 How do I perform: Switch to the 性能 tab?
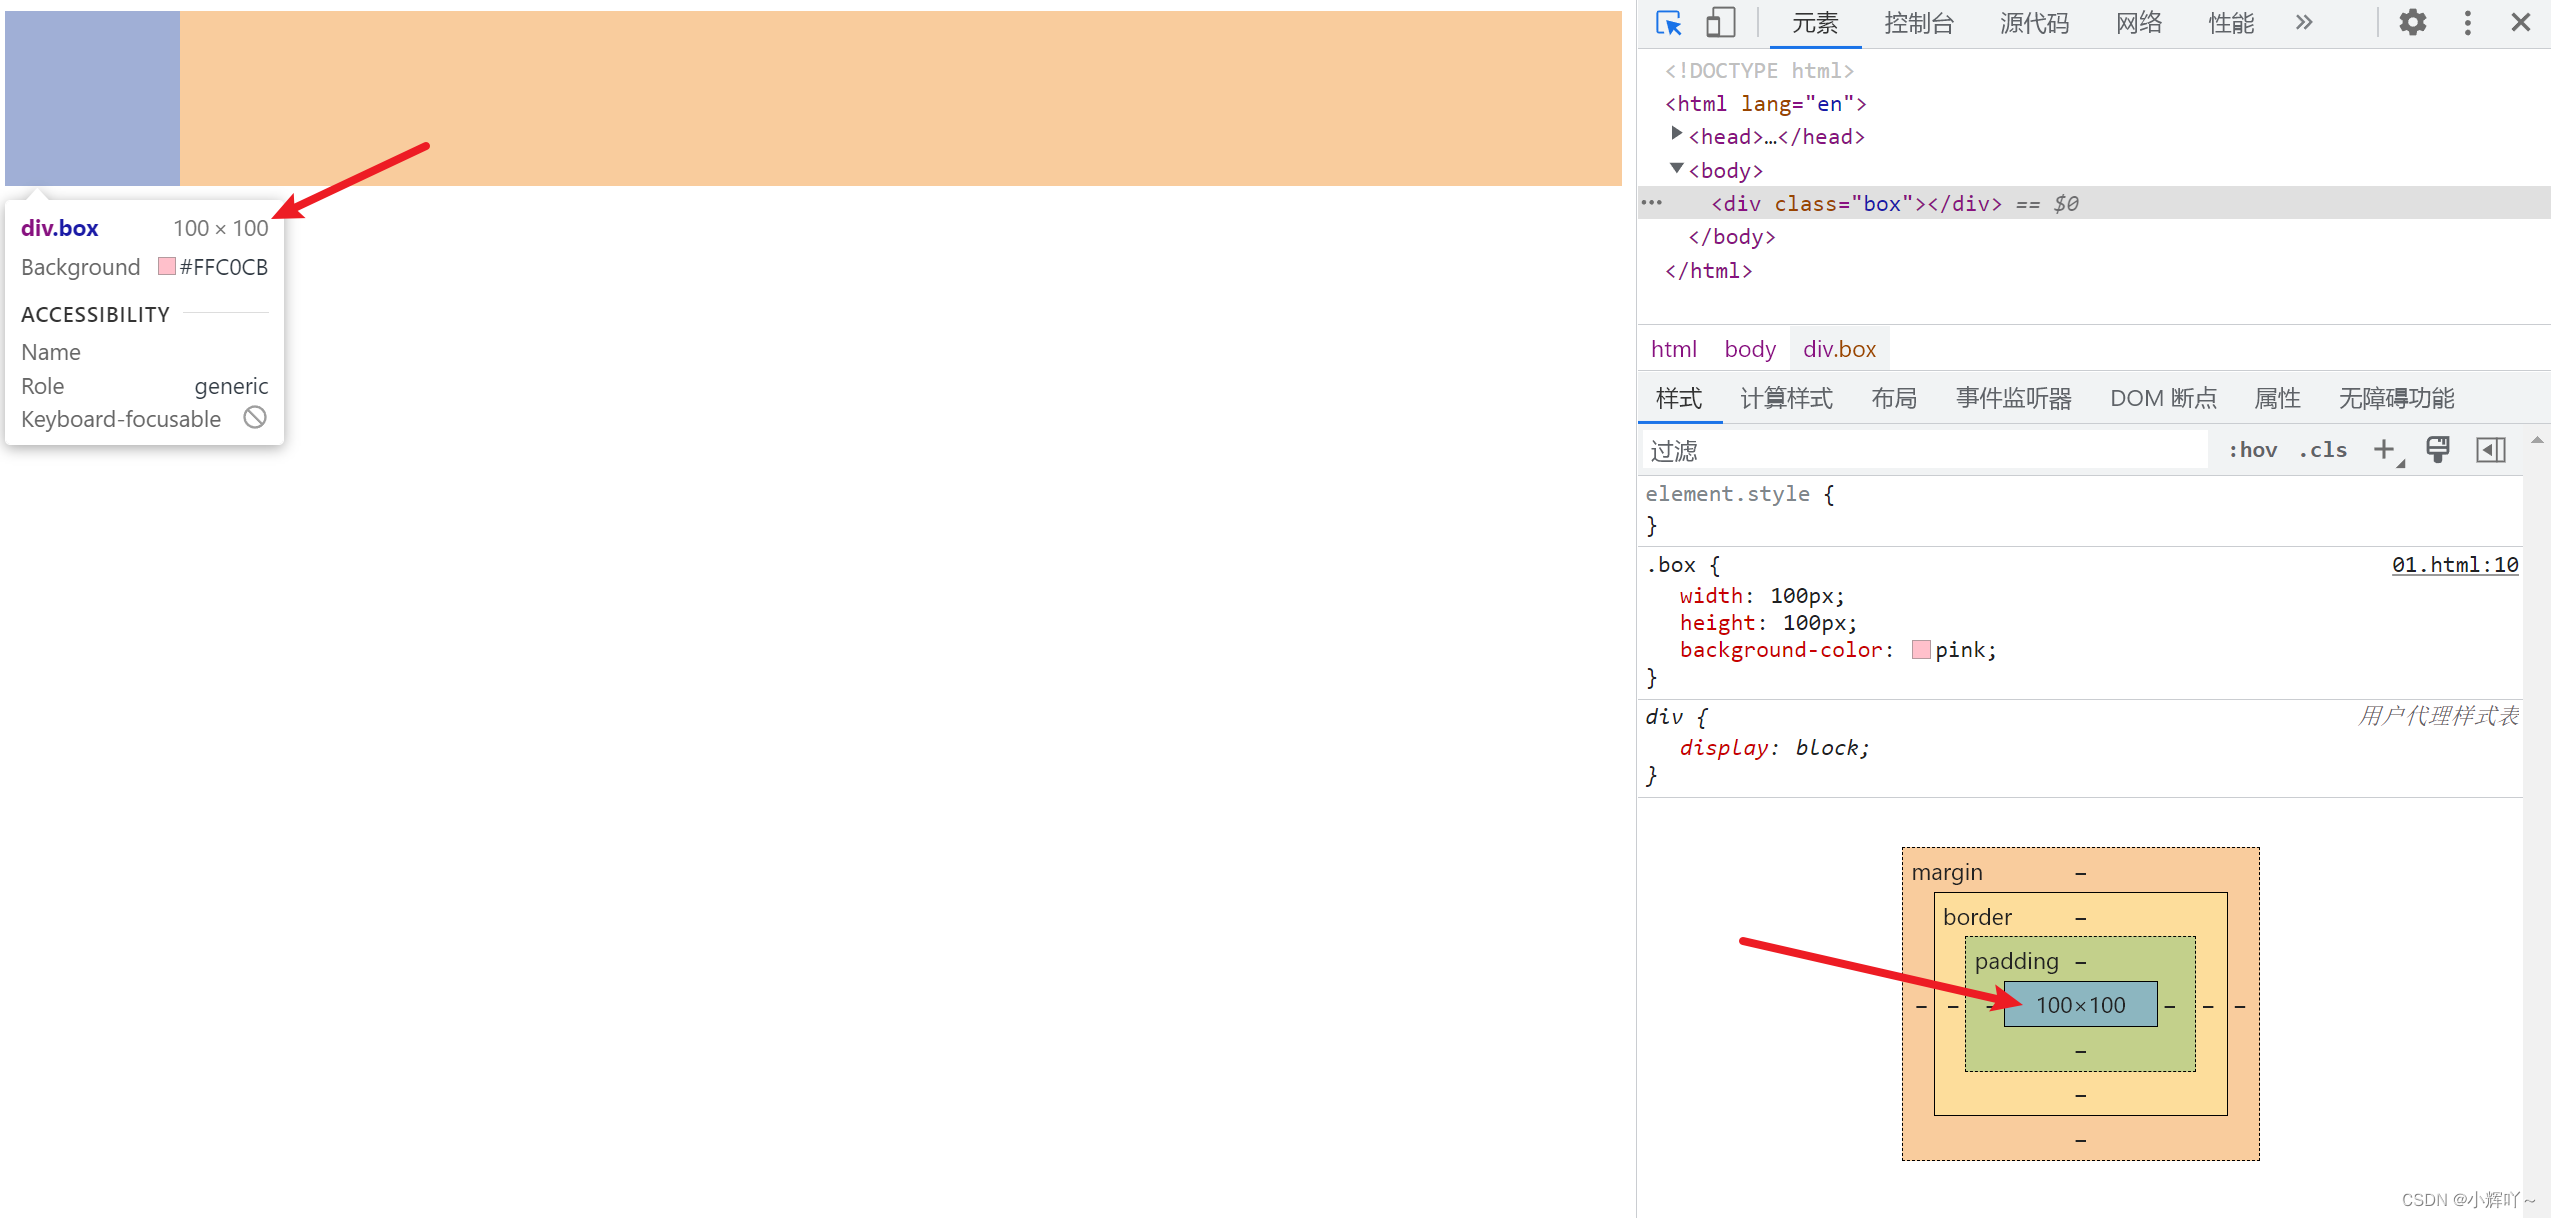pos(2231,23)
